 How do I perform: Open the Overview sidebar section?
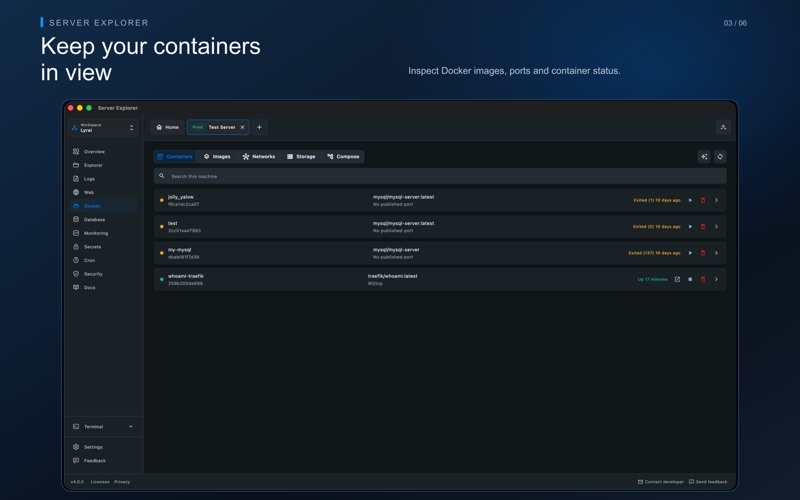click(104, 152)
